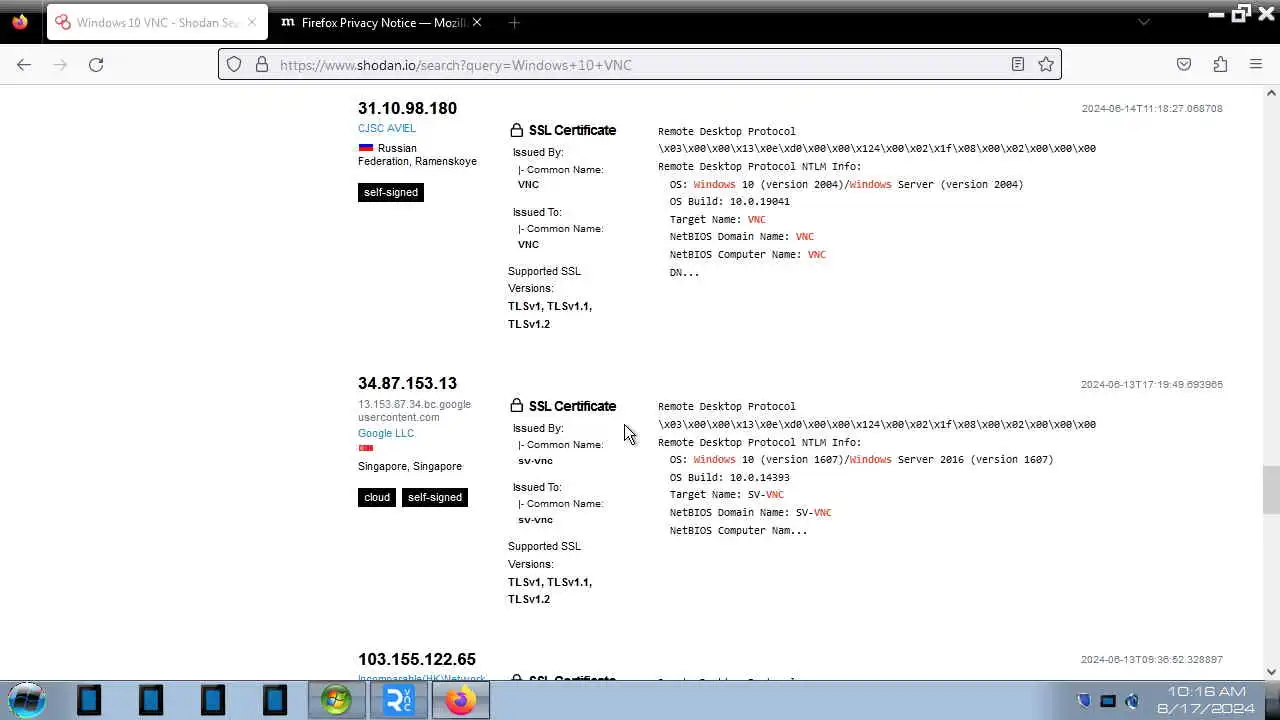Click timestamp 2024-06-14T11:18:27.068708
Image resolution: width=1280 pixels, height=720 pixels.
[x=1152, y=108]
